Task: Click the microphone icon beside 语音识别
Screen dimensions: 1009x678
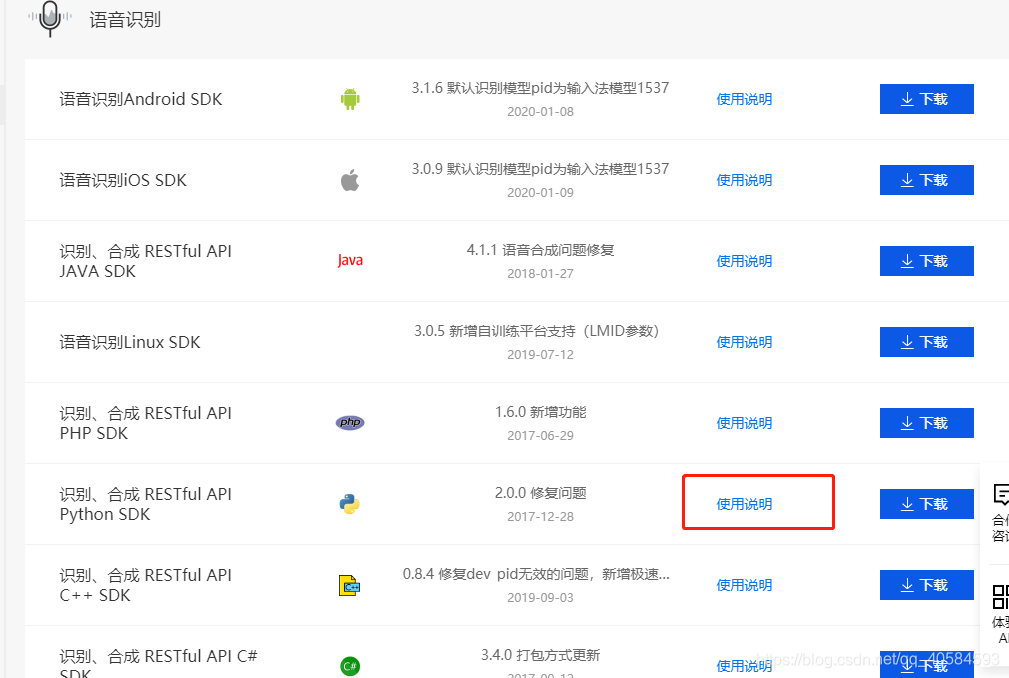Action: coord(50,18)
